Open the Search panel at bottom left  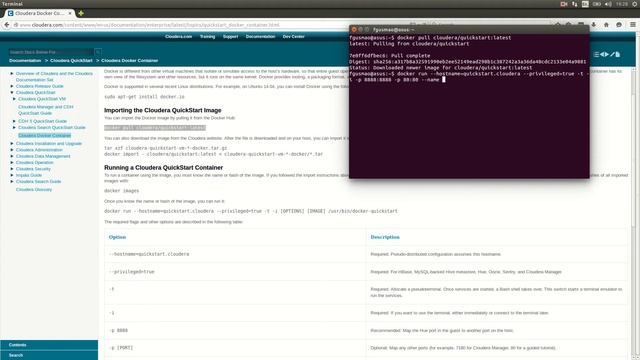[x=49, y=355]
